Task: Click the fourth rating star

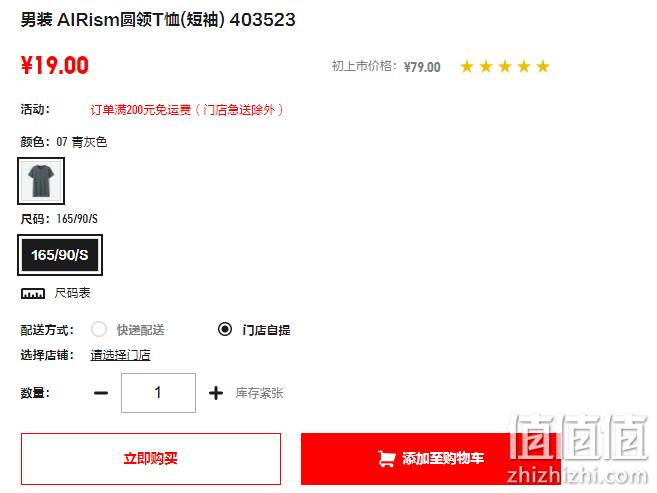Action: 524,66
